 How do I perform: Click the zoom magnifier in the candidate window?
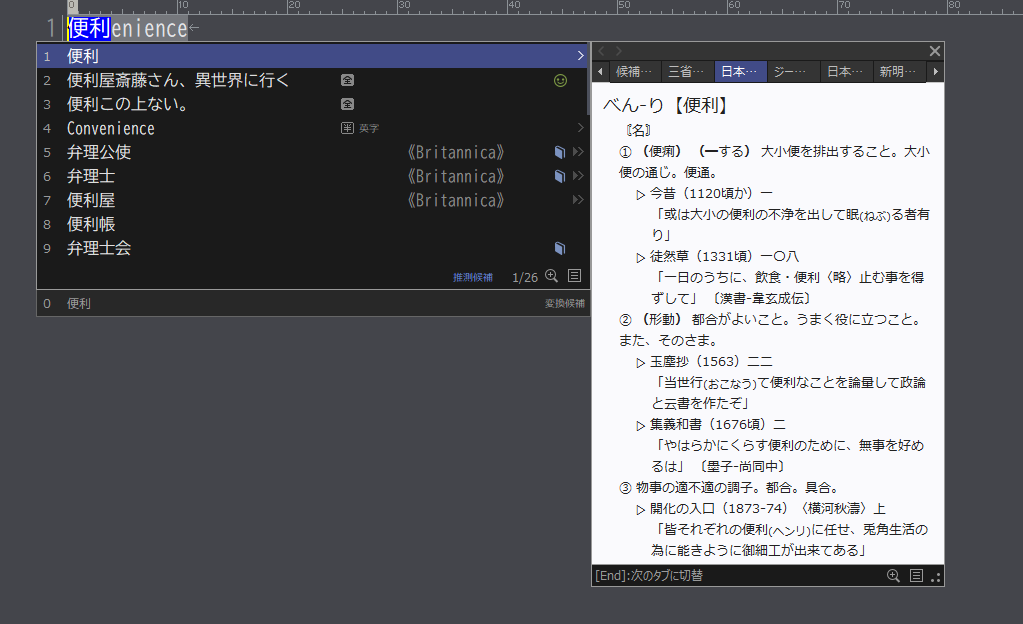point(551,276)
